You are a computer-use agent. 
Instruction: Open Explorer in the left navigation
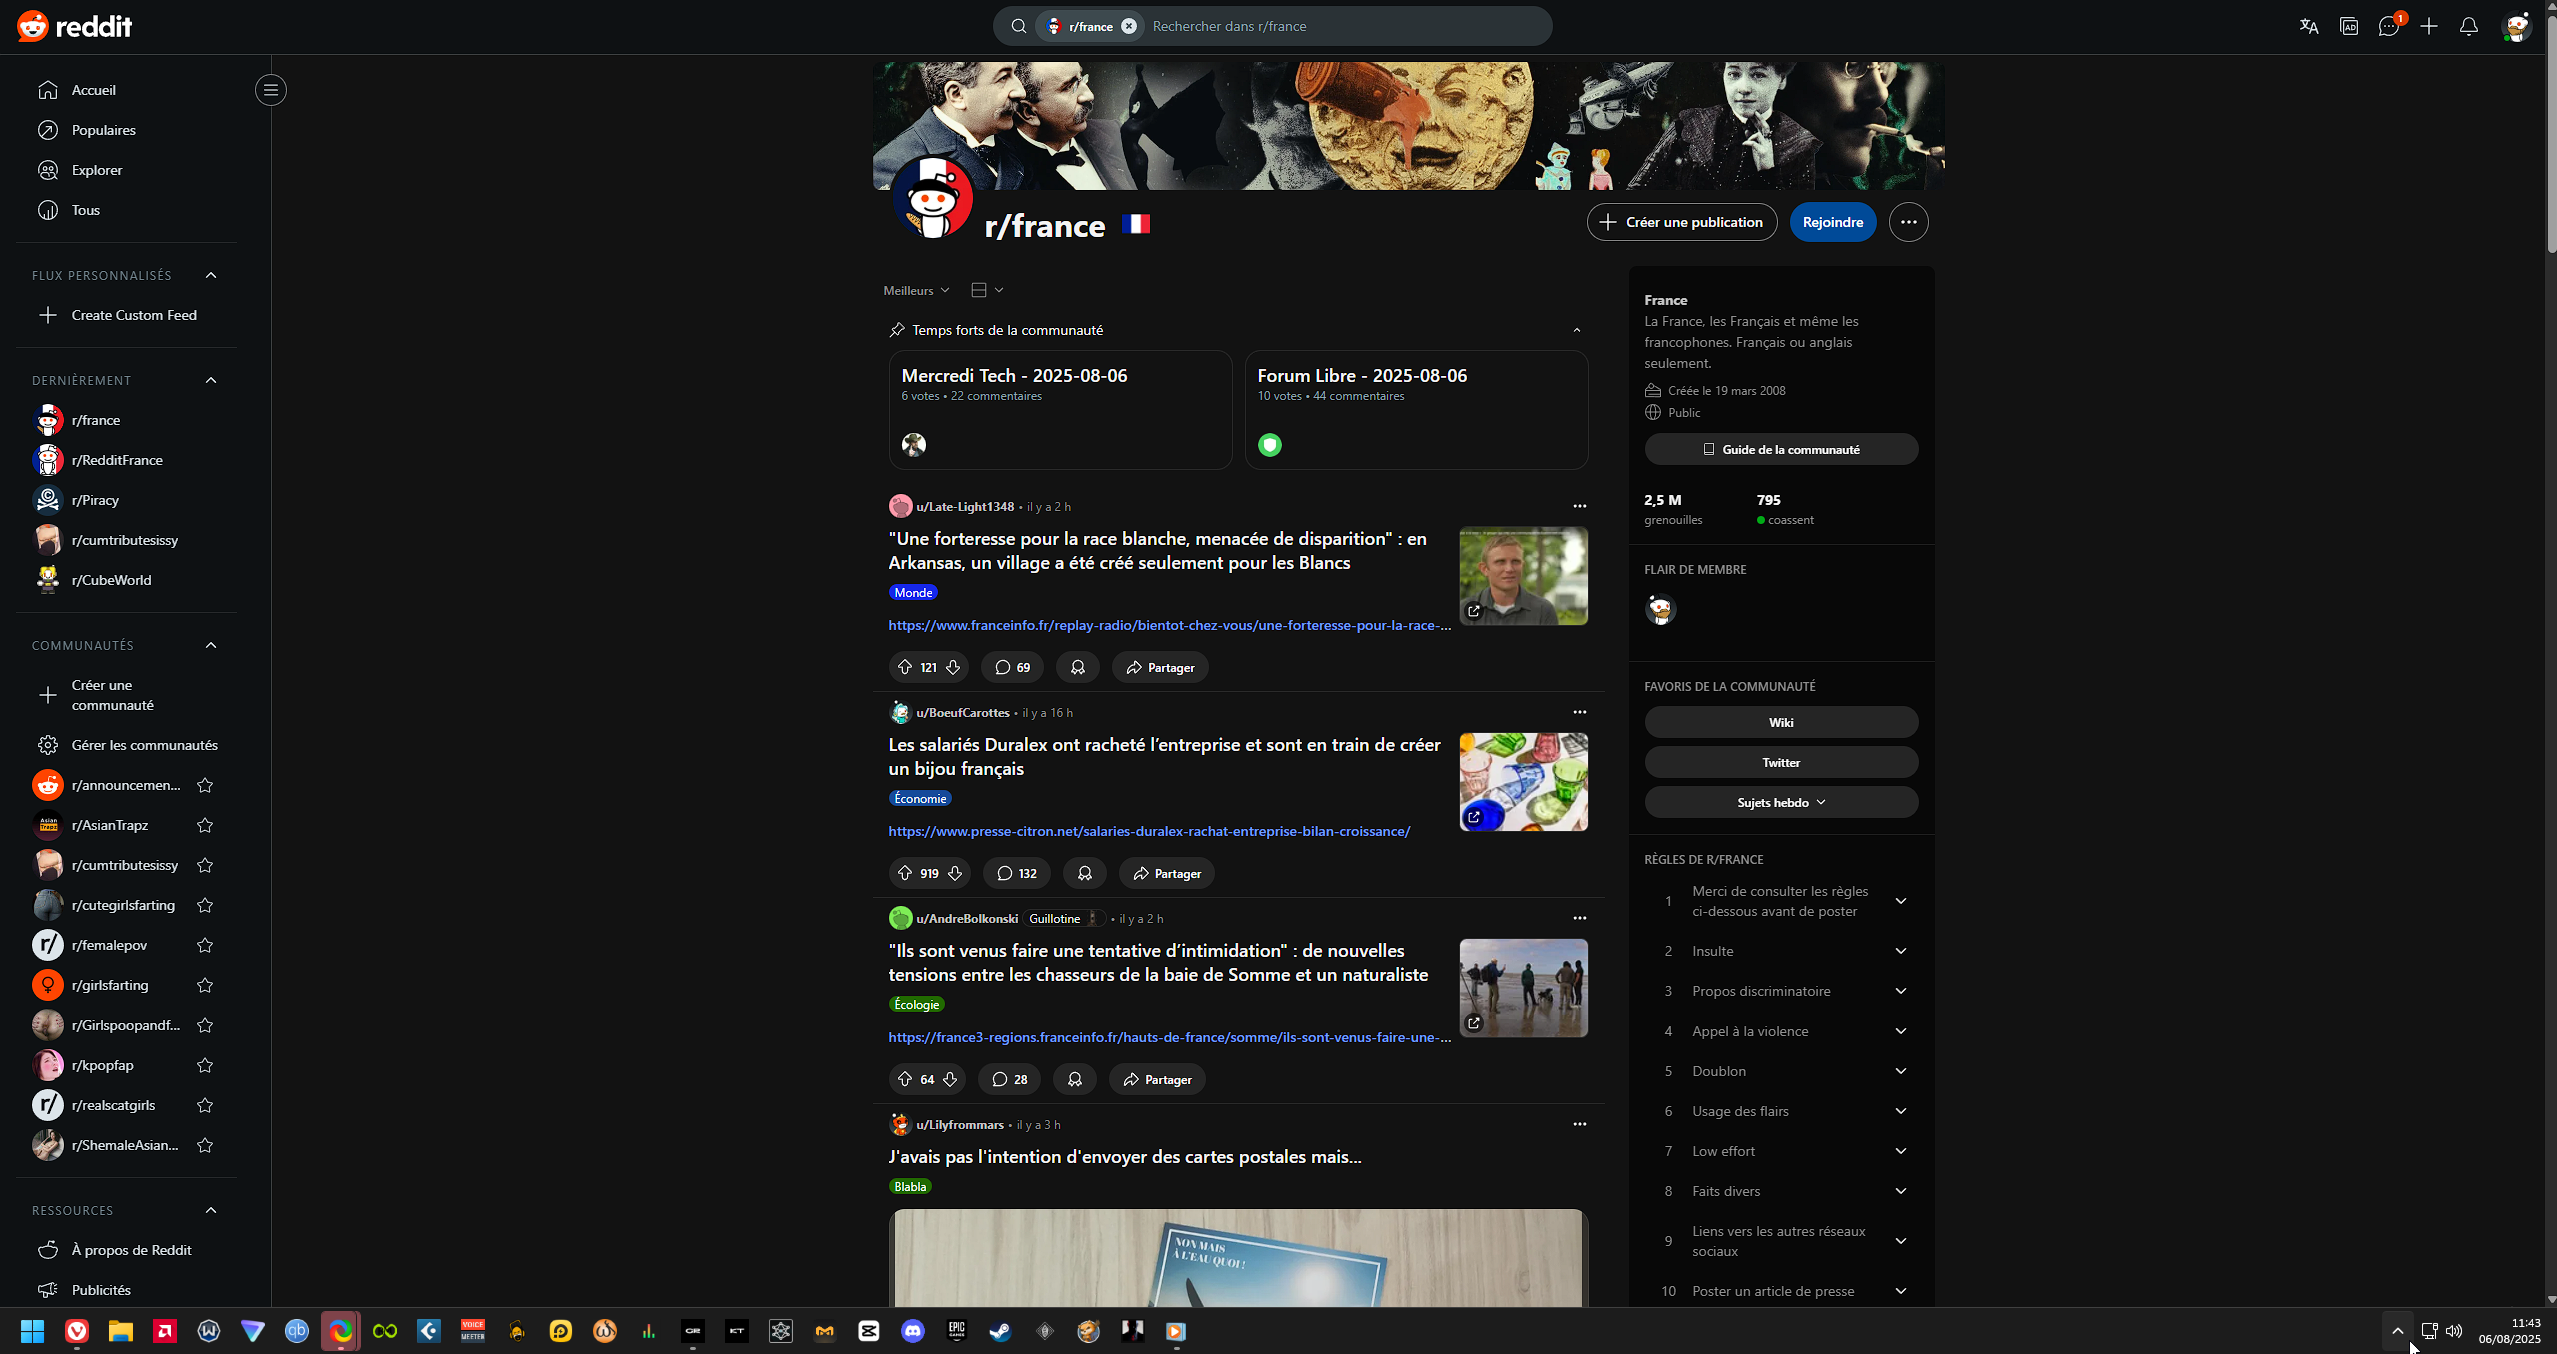97,170
